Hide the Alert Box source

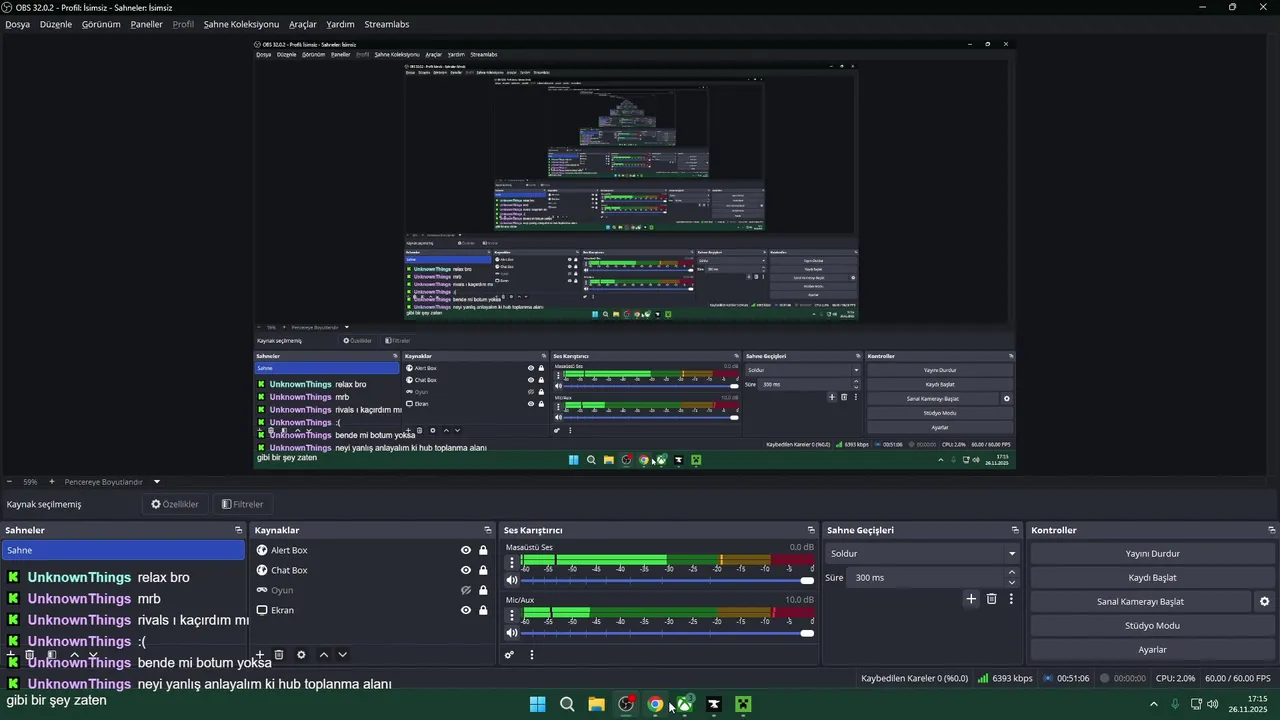click(x=466, y=550)
